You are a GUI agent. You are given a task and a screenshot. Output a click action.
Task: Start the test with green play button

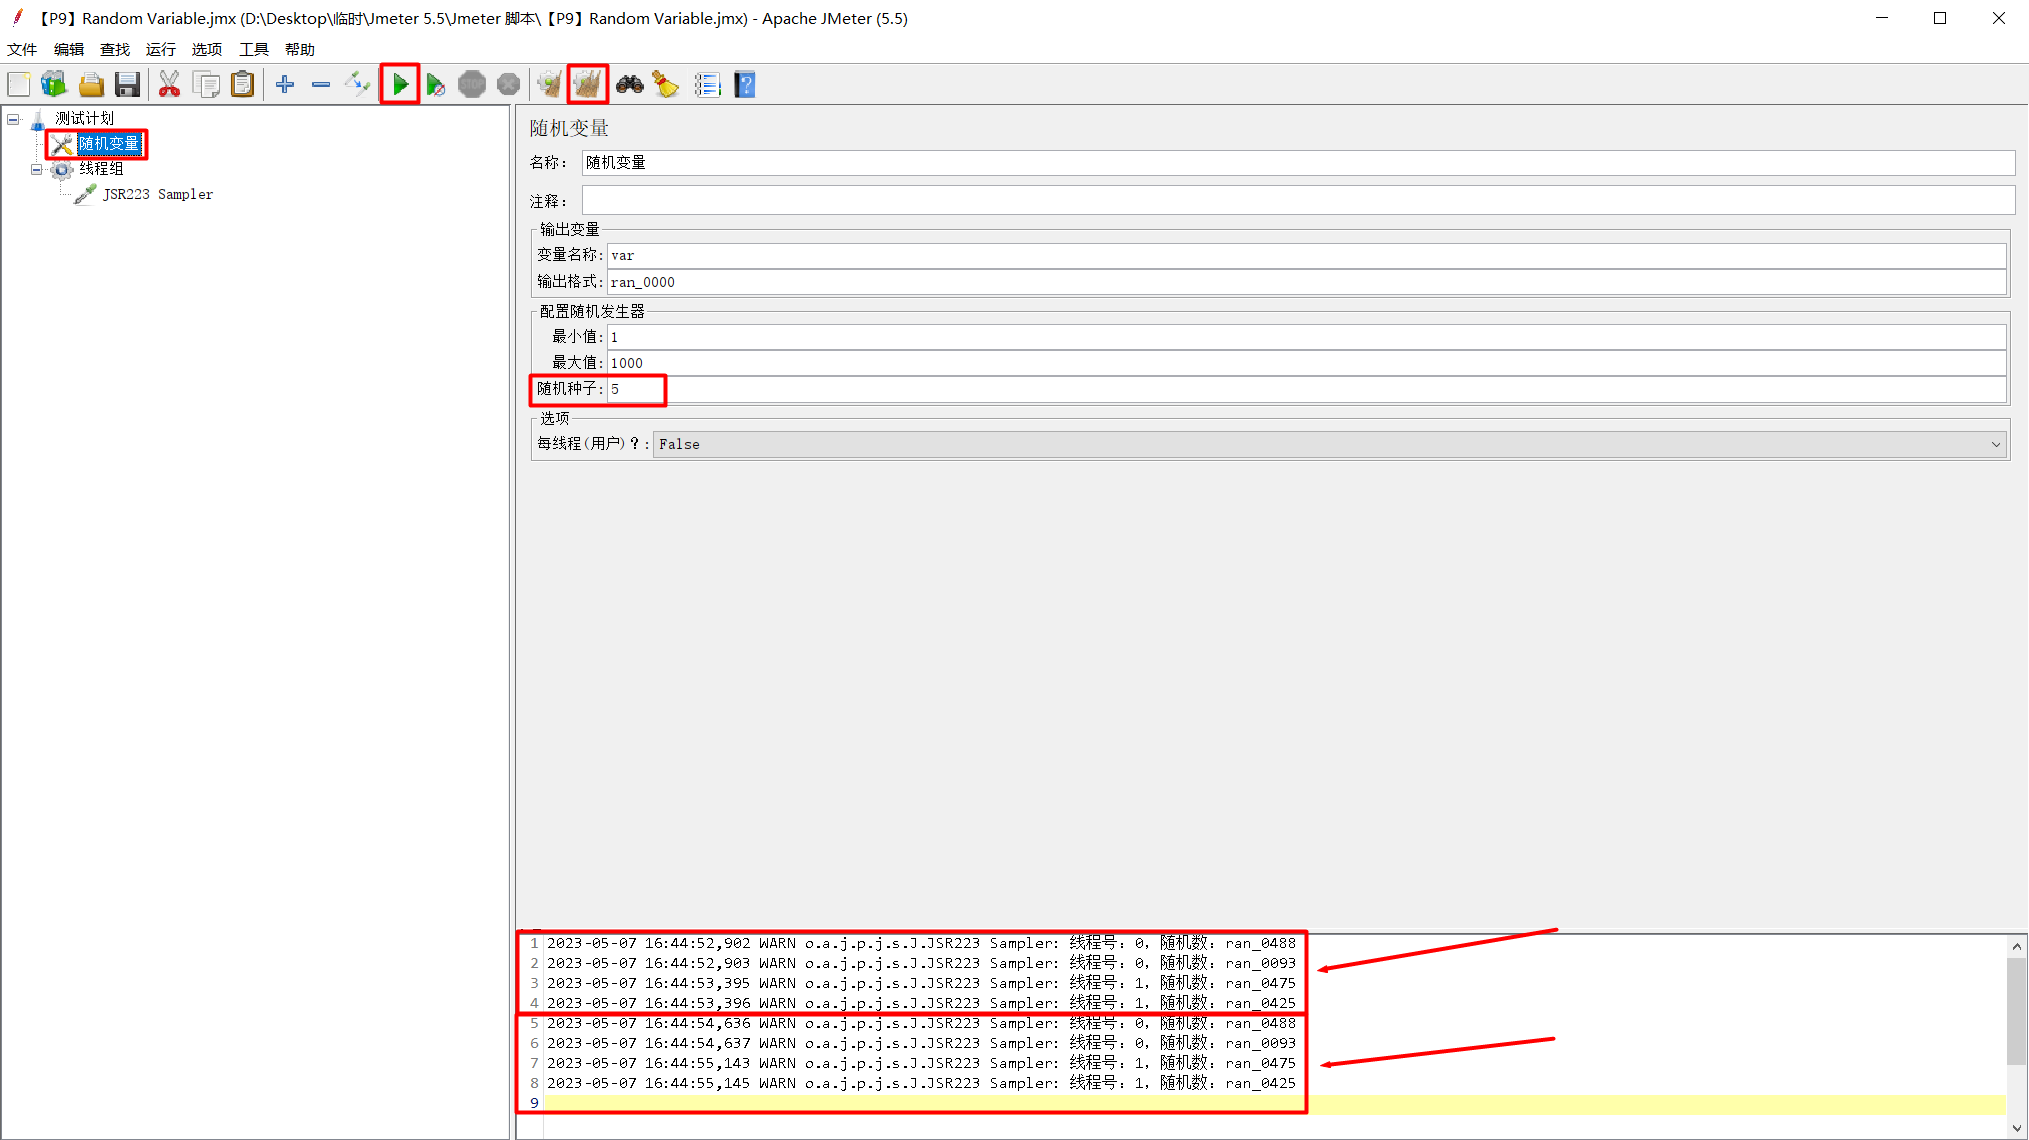pos(400,85)
